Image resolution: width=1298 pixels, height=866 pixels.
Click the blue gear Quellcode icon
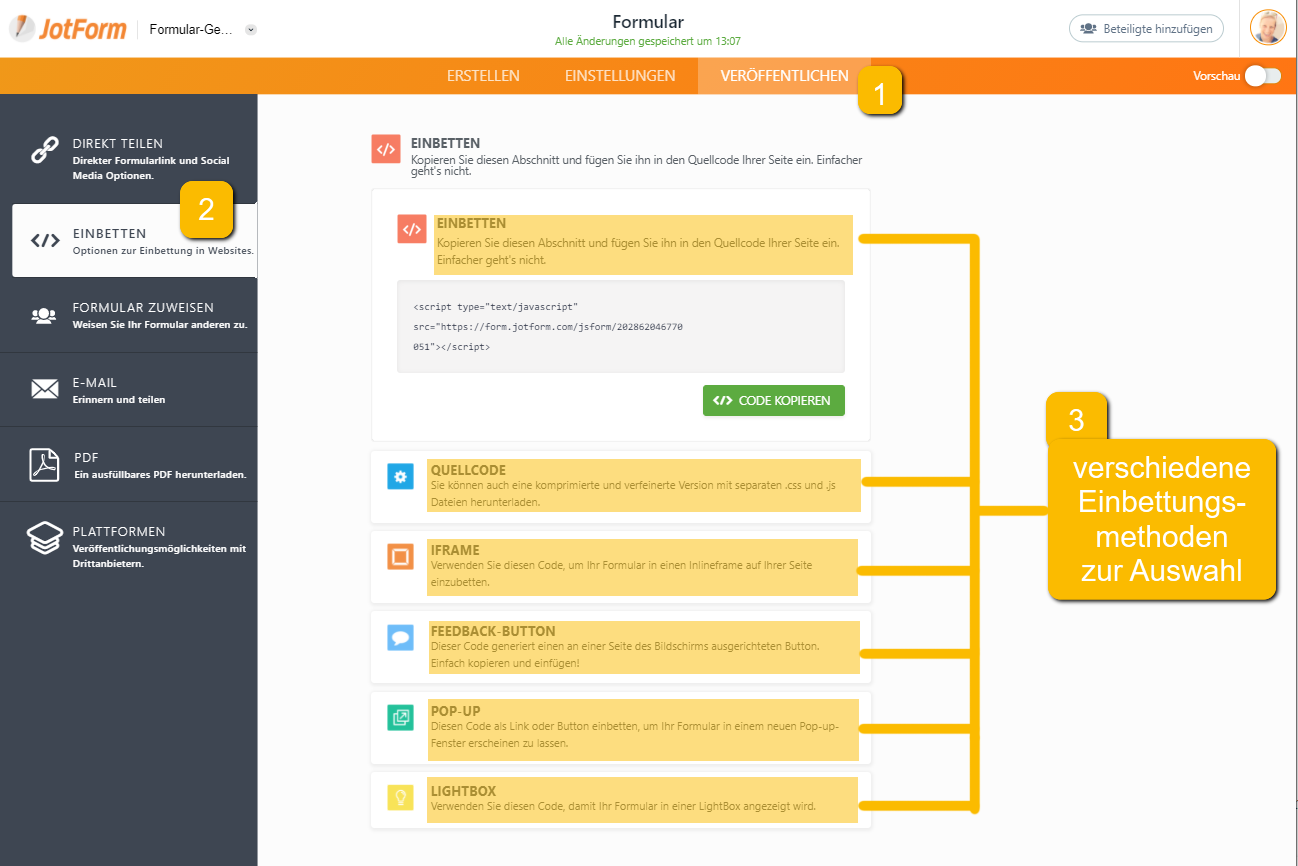(400, 477)
